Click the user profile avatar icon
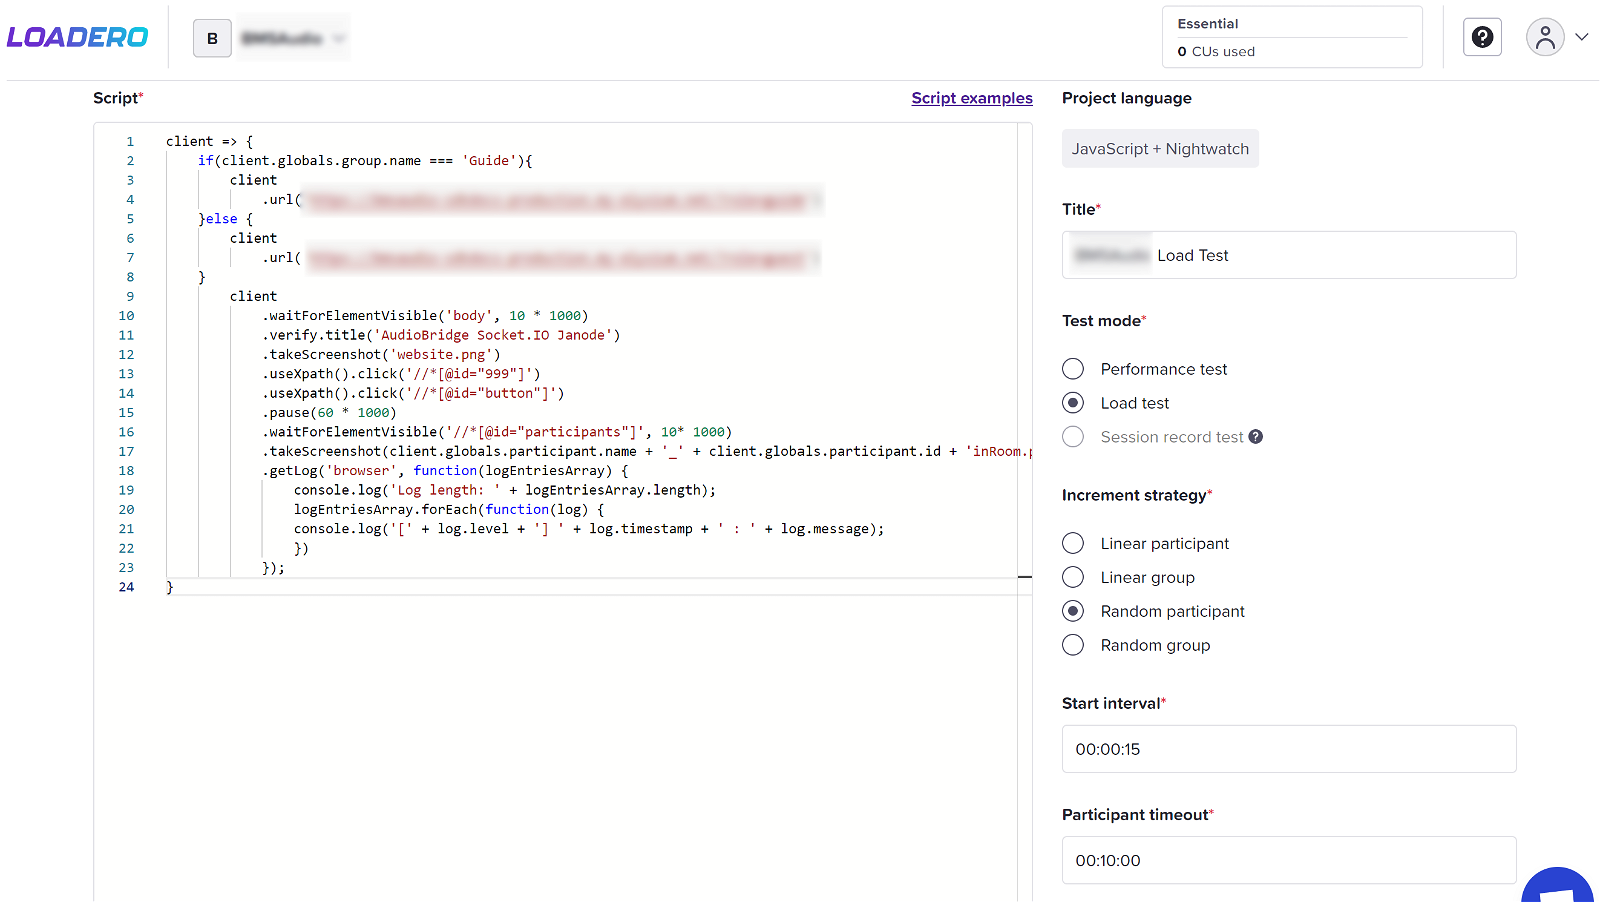 [x=1544, y=38]
